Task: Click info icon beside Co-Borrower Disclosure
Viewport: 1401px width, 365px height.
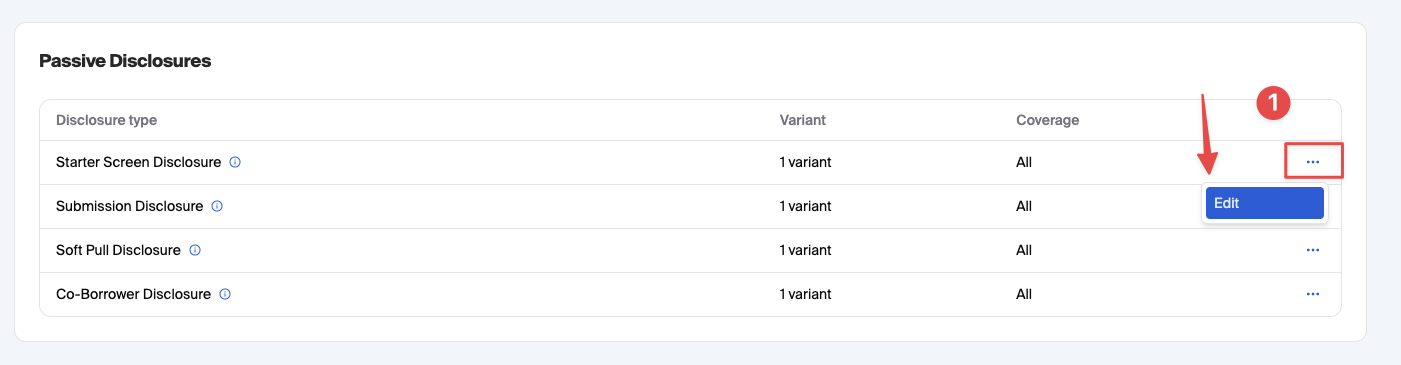Action: pos(225,294)
